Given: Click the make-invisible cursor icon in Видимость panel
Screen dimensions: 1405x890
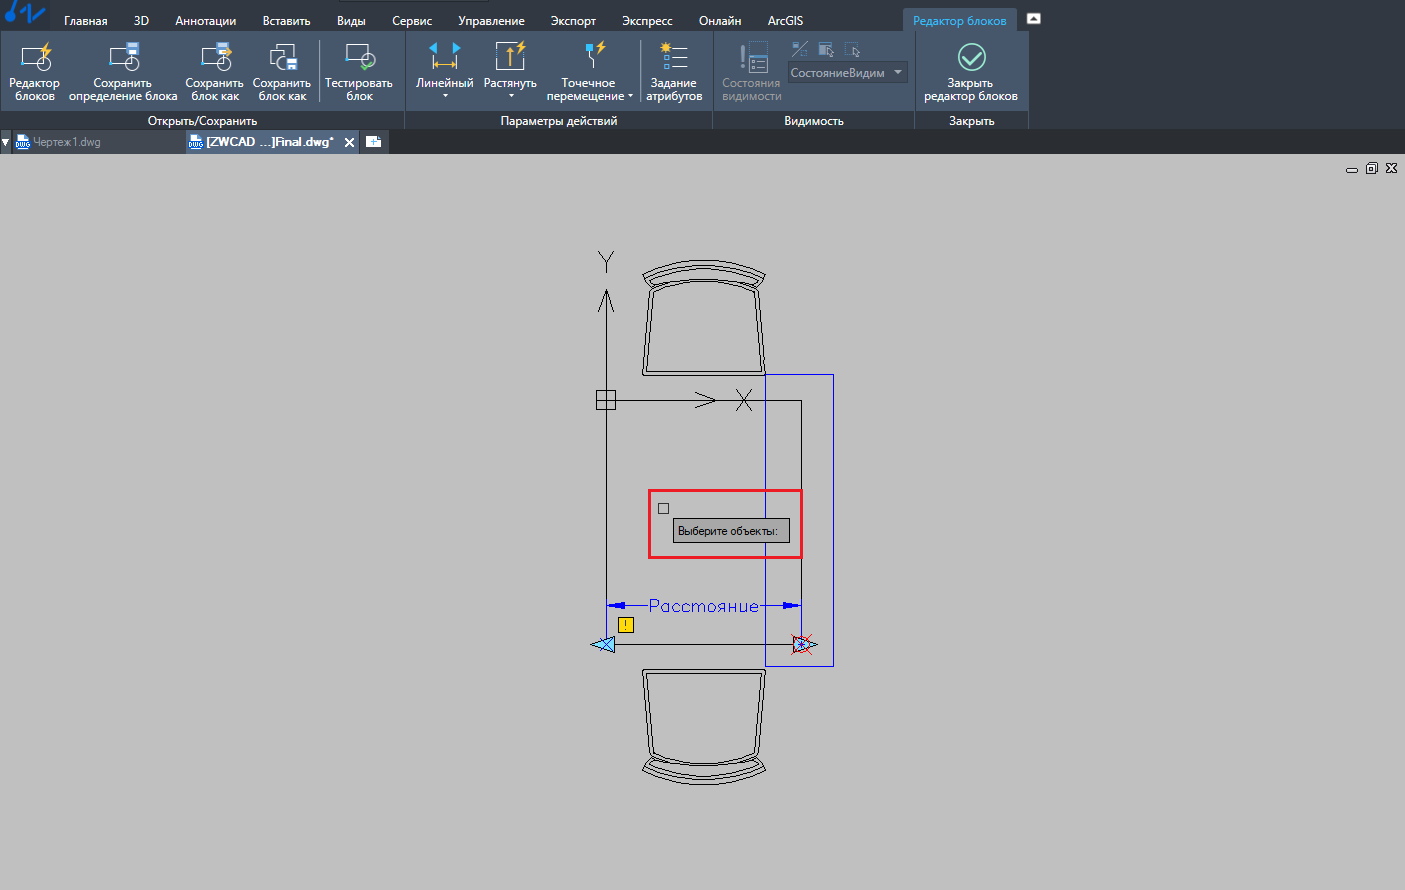Looking at the screenshot, I should pyautogui.click(x=852, y=49).
